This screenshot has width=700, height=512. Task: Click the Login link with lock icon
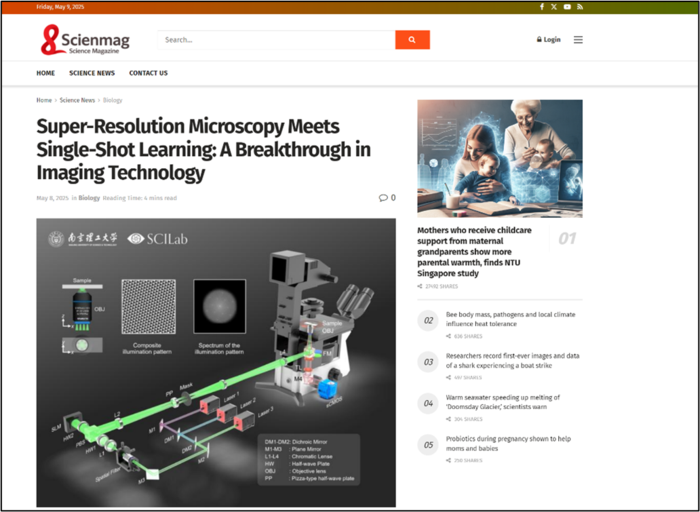548,40
